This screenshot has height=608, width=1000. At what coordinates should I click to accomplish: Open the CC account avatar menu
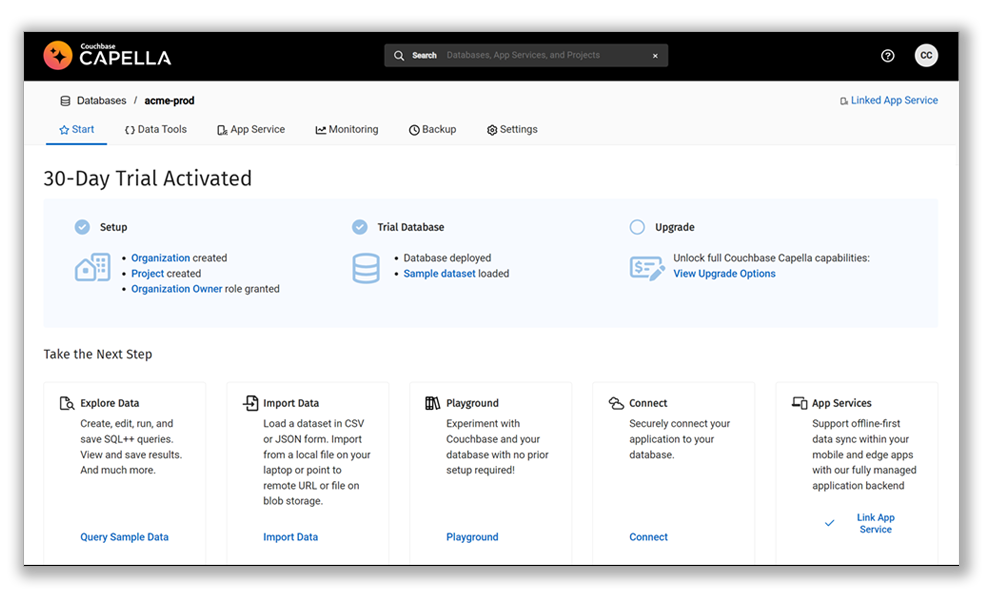click(926, 55)
